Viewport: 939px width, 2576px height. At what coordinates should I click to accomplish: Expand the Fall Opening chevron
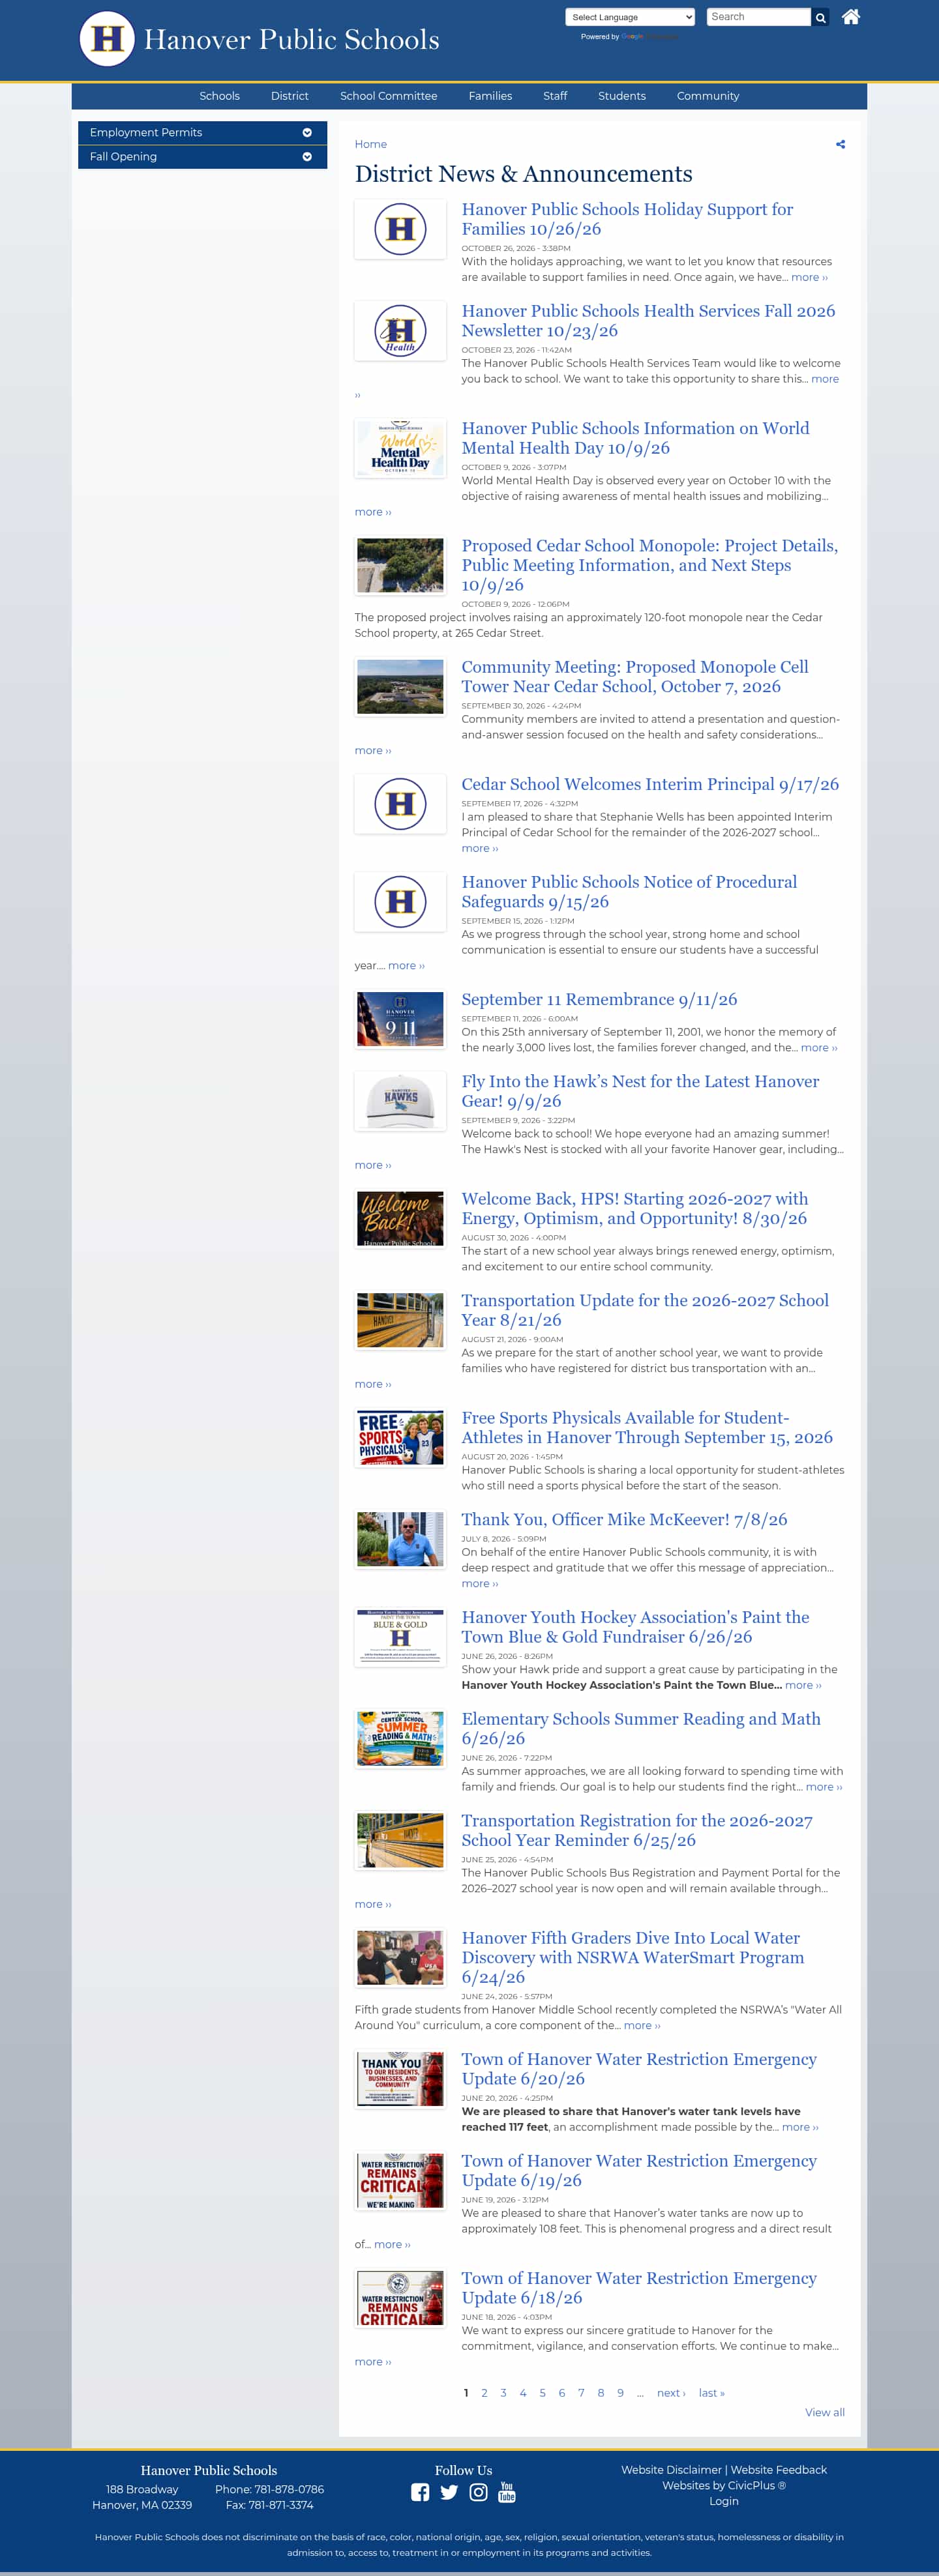pyautogui.click(x=307, y=157)
